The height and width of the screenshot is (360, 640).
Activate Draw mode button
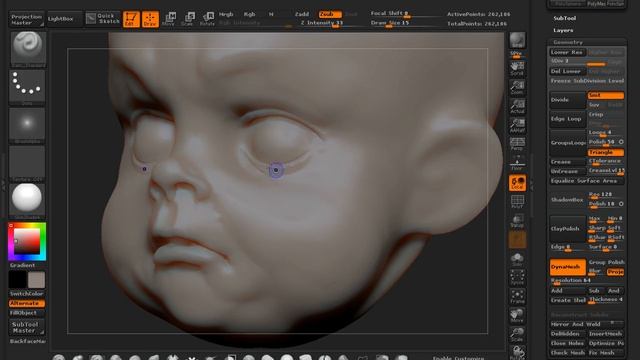[150, 19]
